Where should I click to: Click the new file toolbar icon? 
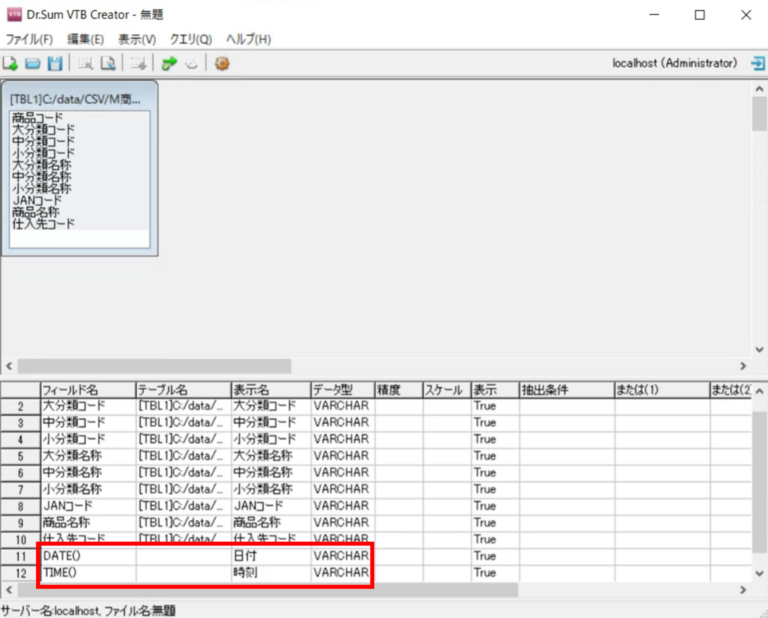[10, 63]
